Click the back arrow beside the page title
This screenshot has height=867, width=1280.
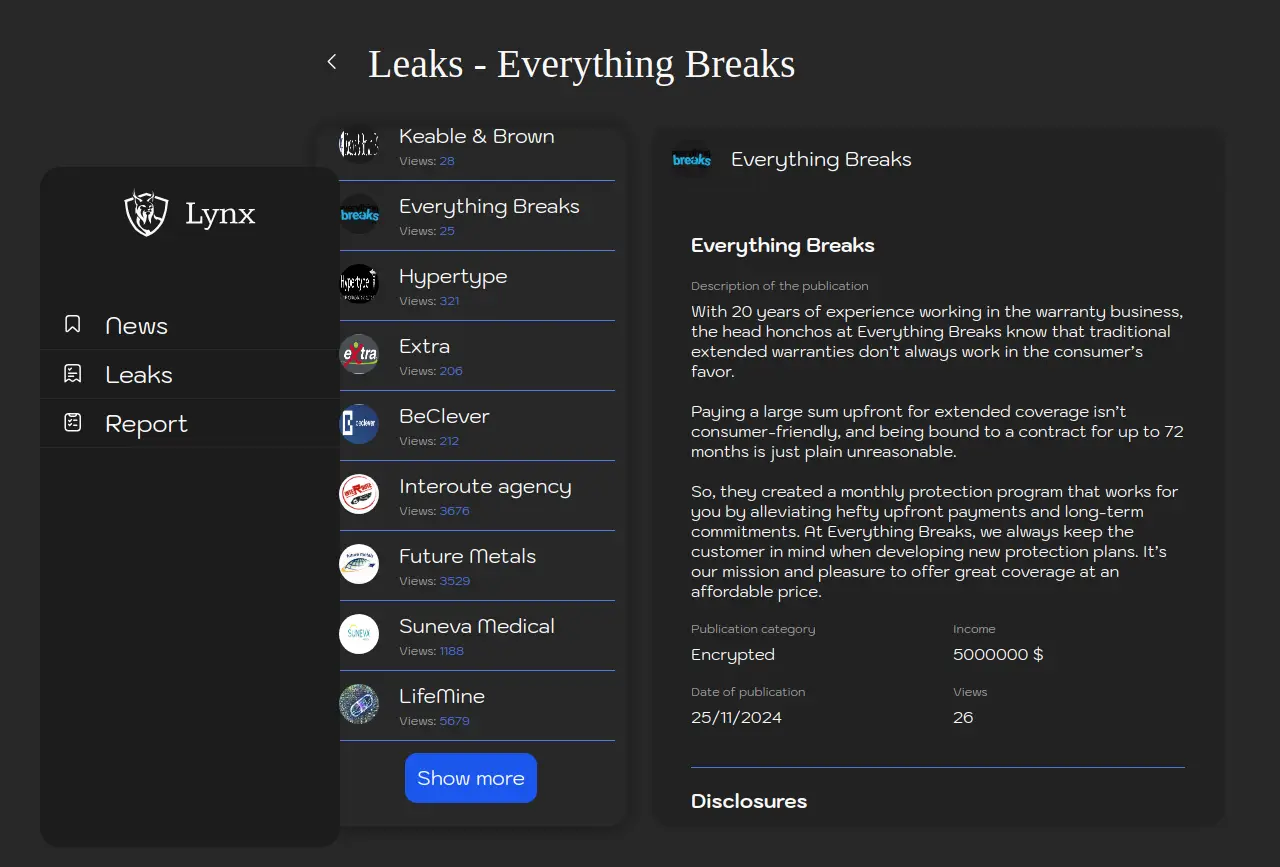coord(332,62)
